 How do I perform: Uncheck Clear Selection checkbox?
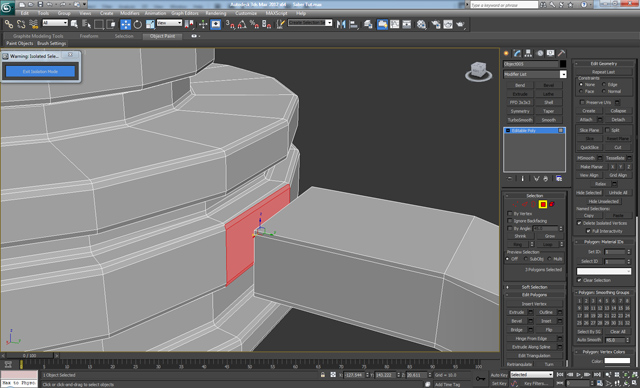pos(579,280)
